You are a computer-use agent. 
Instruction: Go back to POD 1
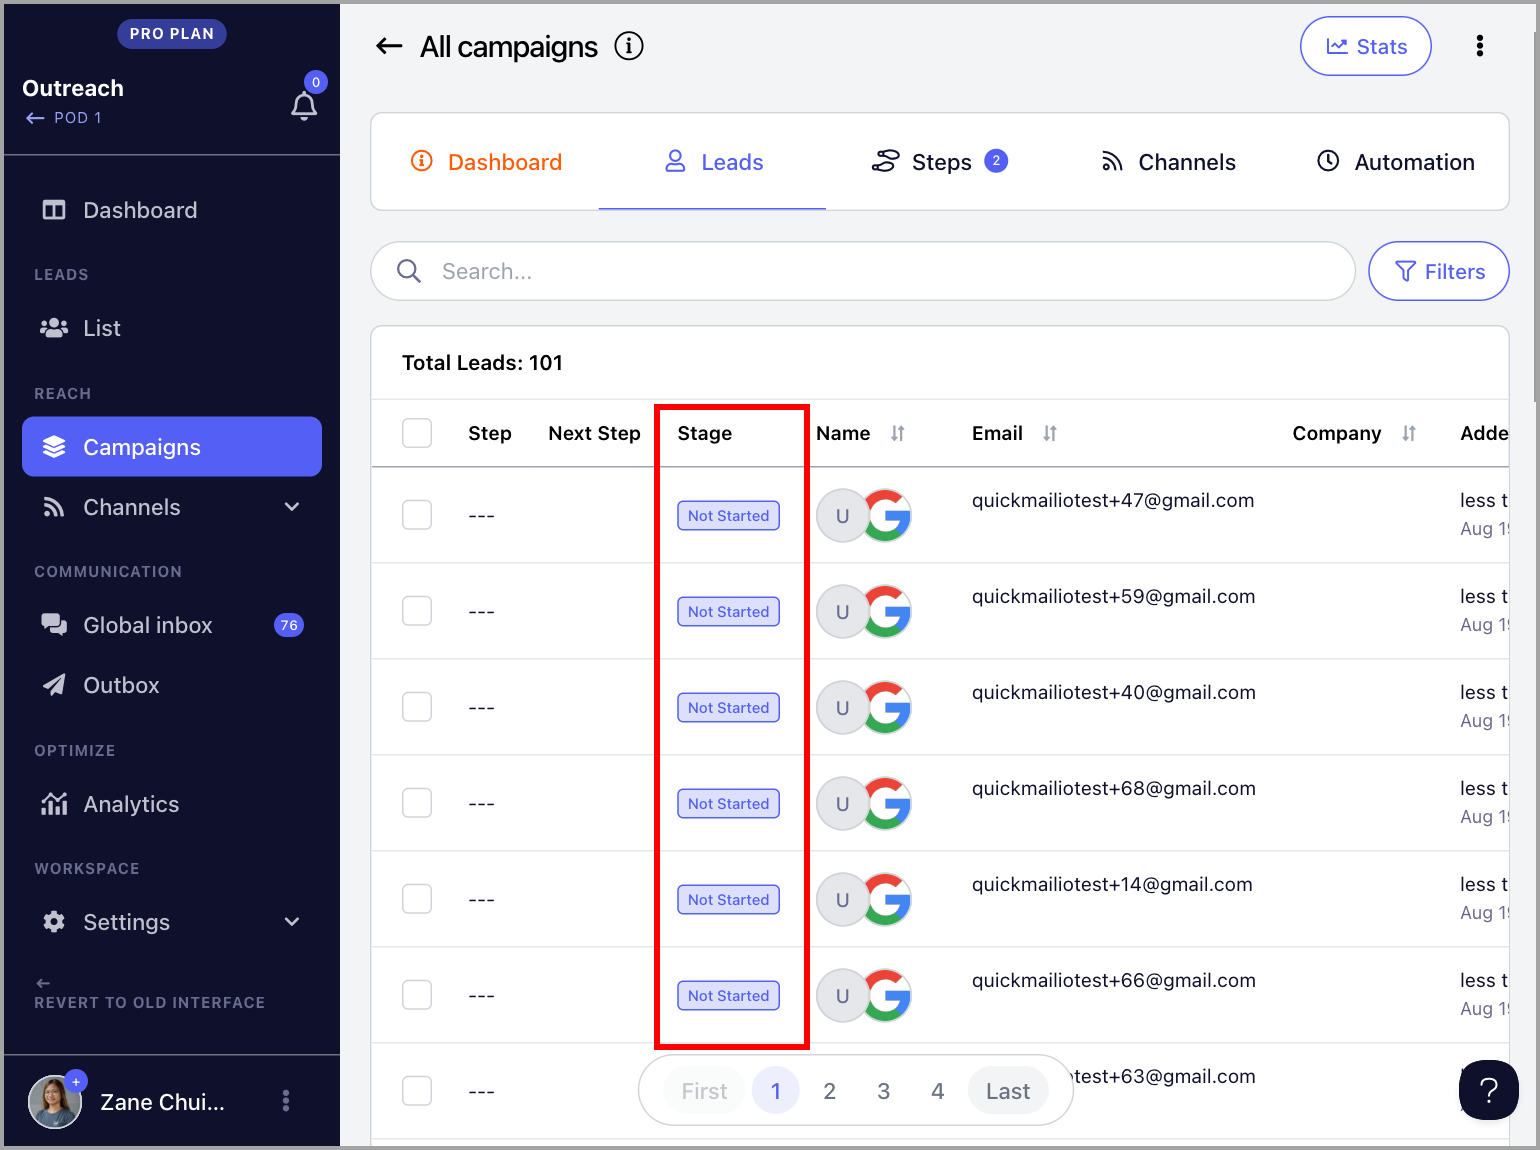64,118
